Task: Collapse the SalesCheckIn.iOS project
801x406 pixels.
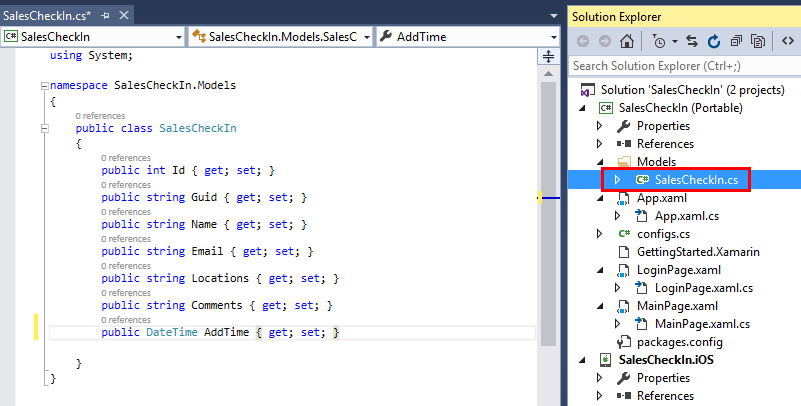Action: pyautogui.click(x=582, y=361)
